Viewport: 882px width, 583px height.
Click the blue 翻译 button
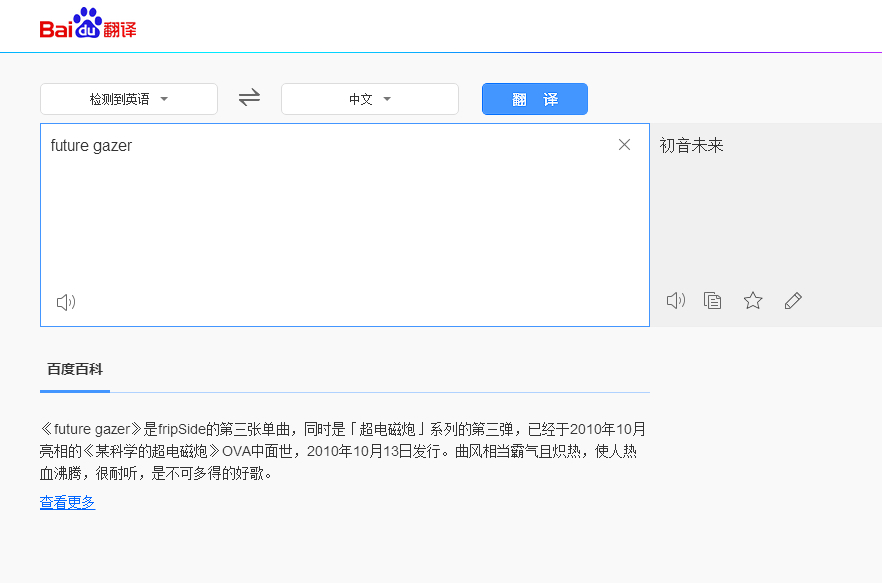pos(534,99)
